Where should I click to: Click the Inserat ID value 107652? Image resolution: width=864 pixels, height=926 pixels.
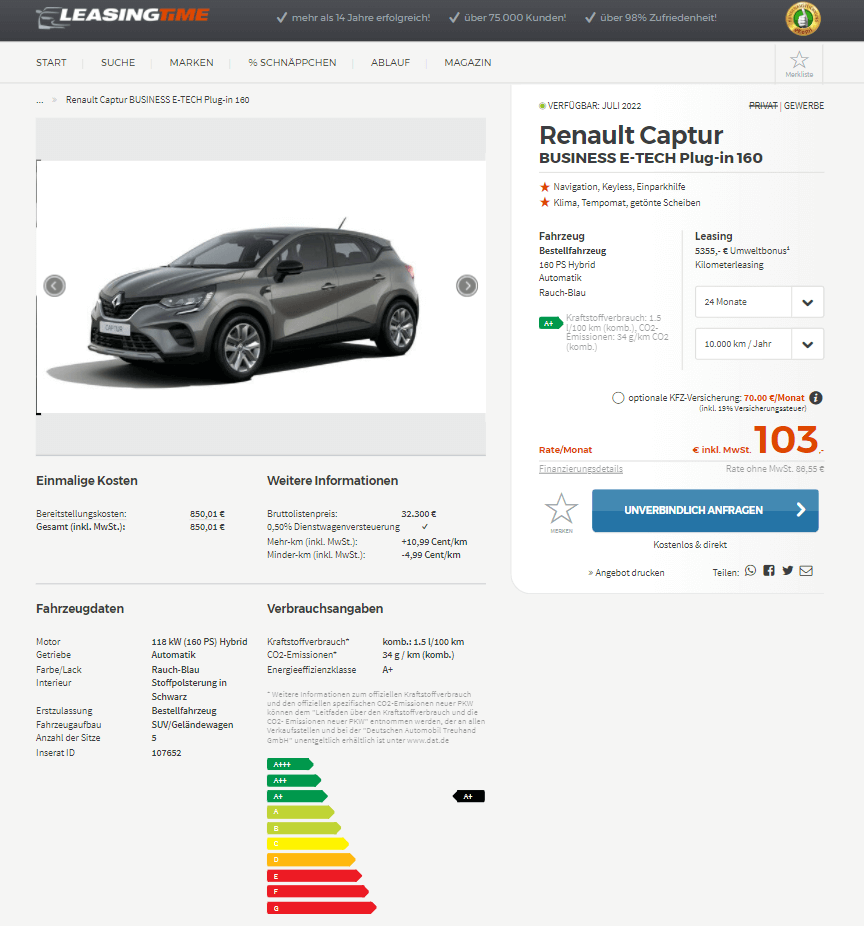[167, 753]
